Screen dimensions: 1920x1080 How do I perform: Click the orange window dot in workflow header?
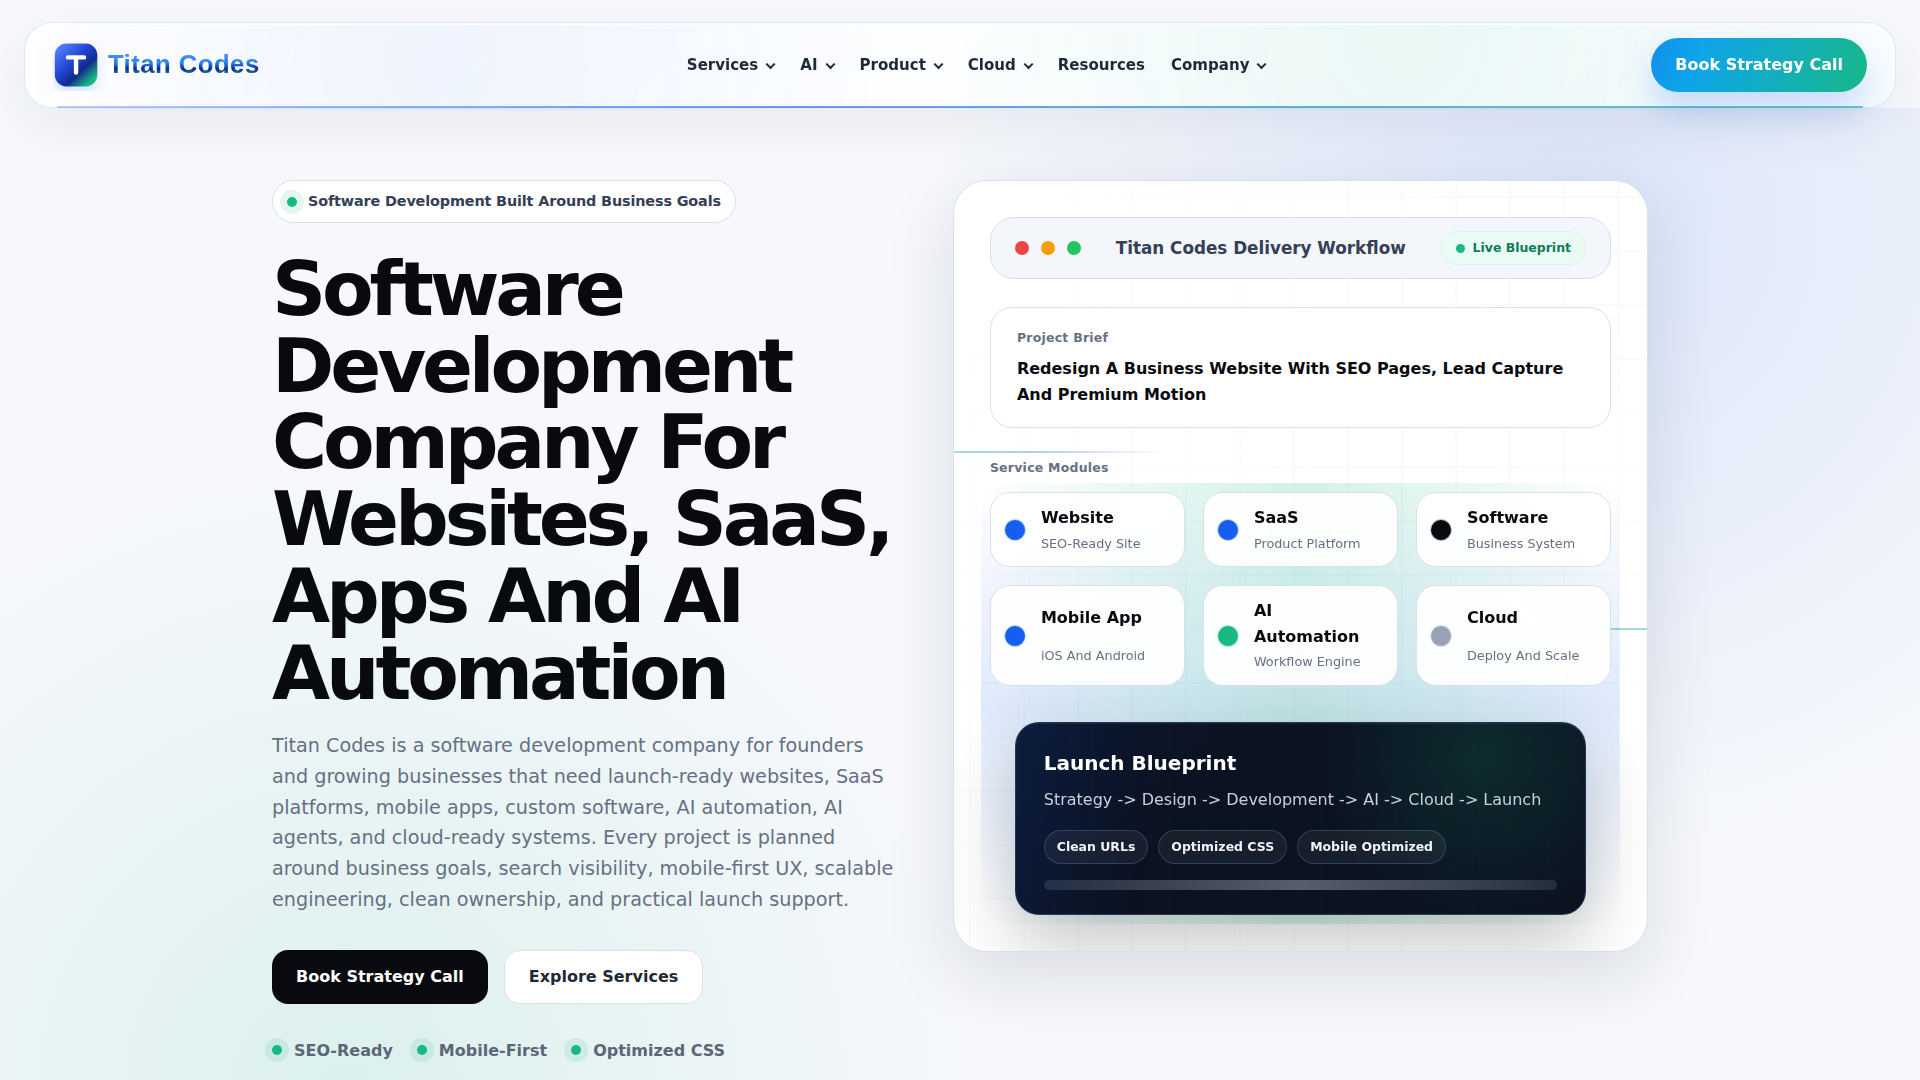tap(1048, 248)
